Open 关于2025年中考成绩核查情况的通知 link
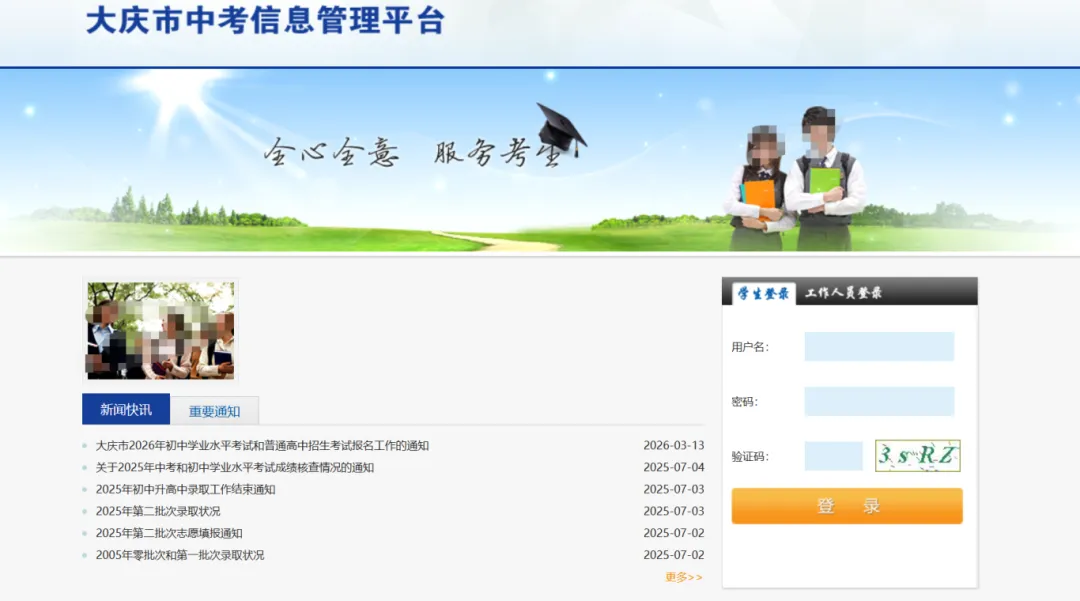The width and height of the screenshot is (1080, 601). (234, 467)
